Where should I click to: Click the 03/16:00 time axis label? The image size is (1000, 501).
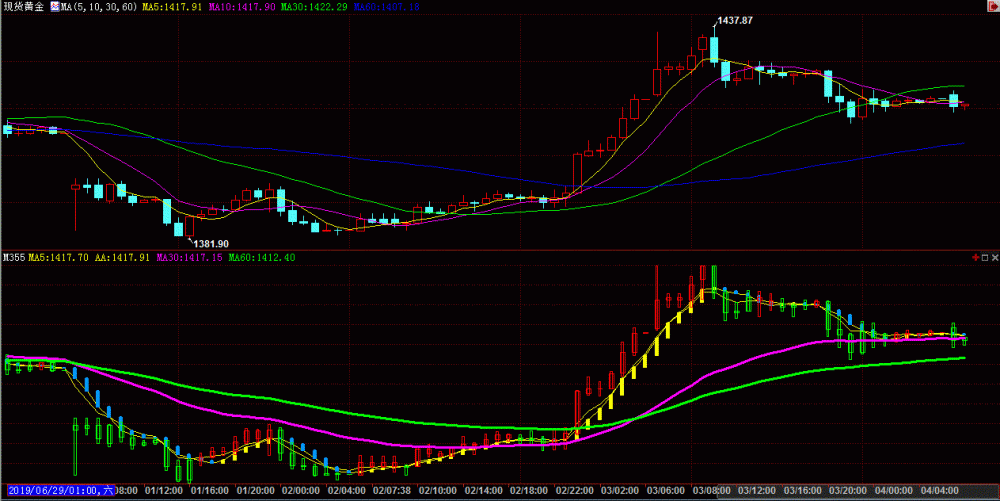coord(802,491)
